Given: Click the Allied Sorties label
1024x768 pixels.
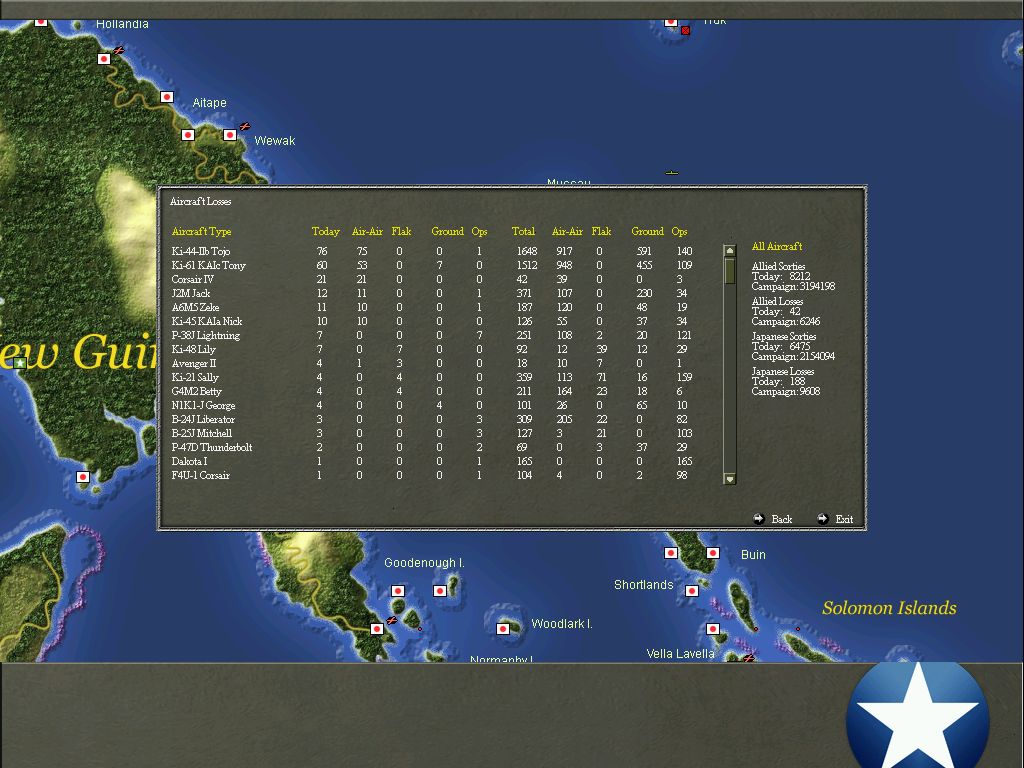Looking at the screenshot, I should [778, 266].
